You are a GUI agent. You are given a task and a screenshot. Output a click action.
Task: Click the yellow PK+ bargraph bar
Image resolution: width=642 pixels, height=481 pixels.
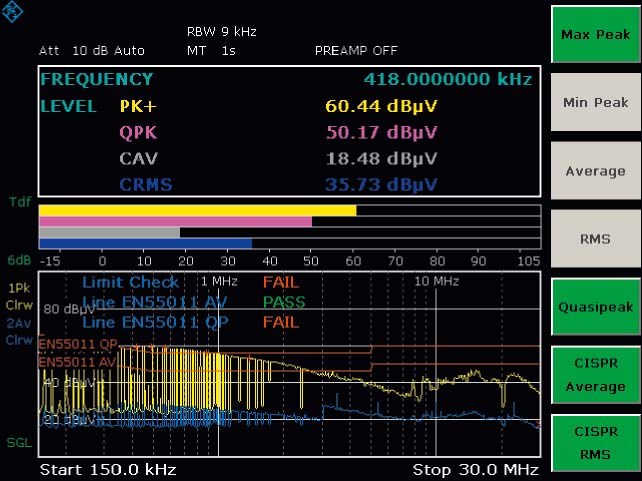click(x=198, y=210)
